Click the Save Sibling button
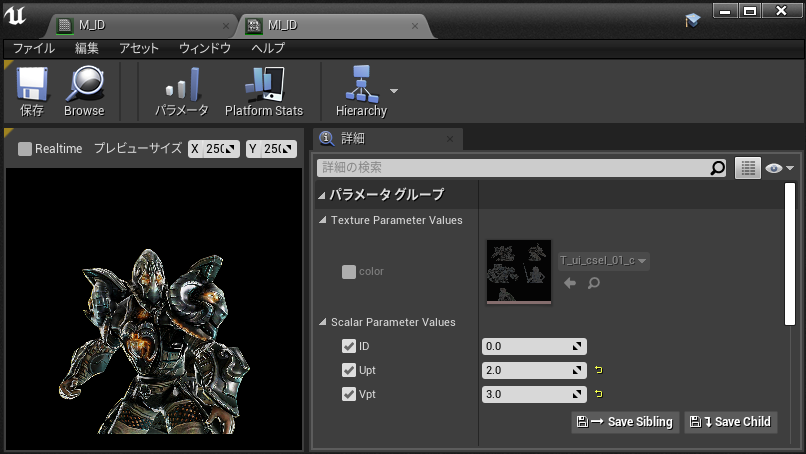The image size is (806, 454). point(625,422)
